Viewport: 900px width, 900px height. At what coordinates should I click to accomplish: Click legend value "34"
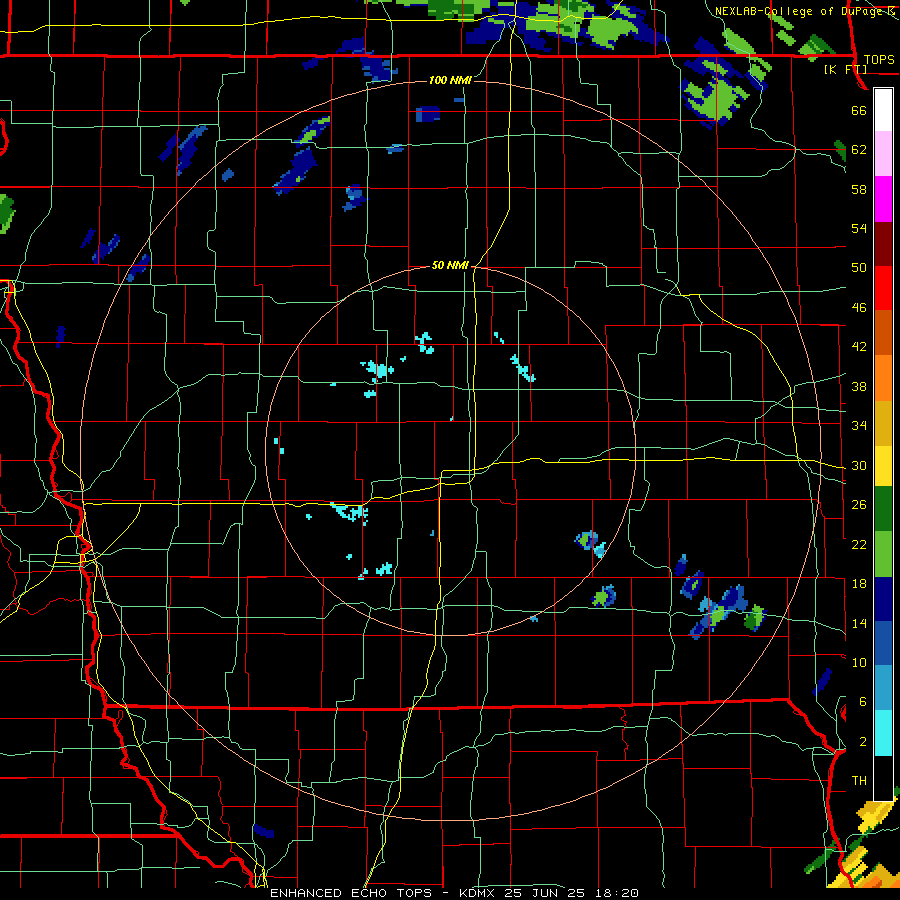(x=859, y=426)
